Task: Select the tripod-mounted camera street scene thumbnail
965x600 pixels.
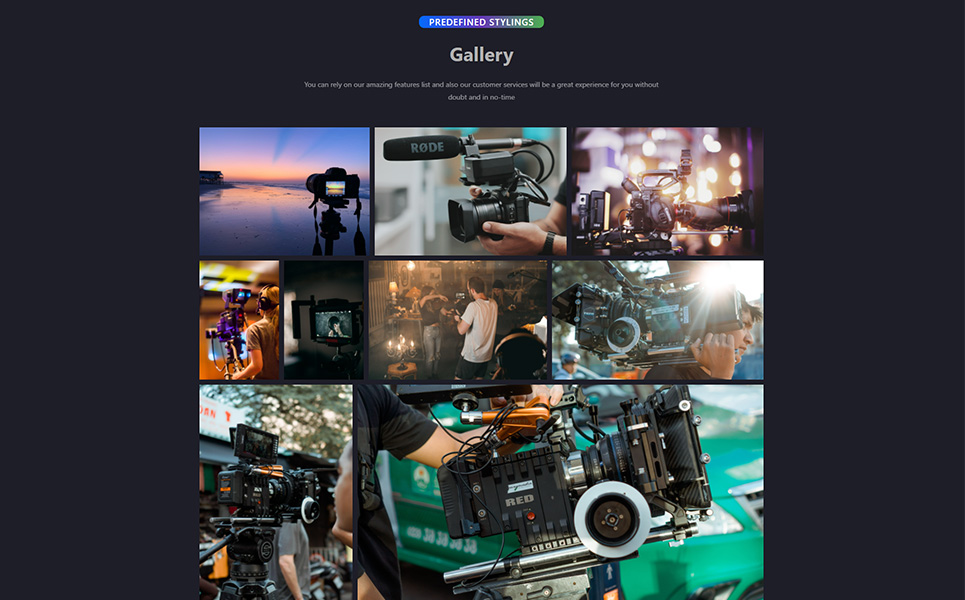Action: (278, 490)
